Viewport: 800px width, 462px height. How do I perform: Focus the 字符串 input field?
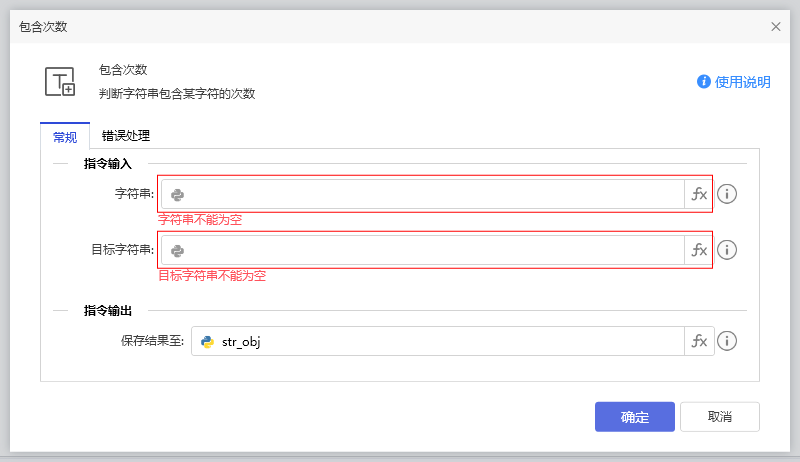[x=430, y=194]
